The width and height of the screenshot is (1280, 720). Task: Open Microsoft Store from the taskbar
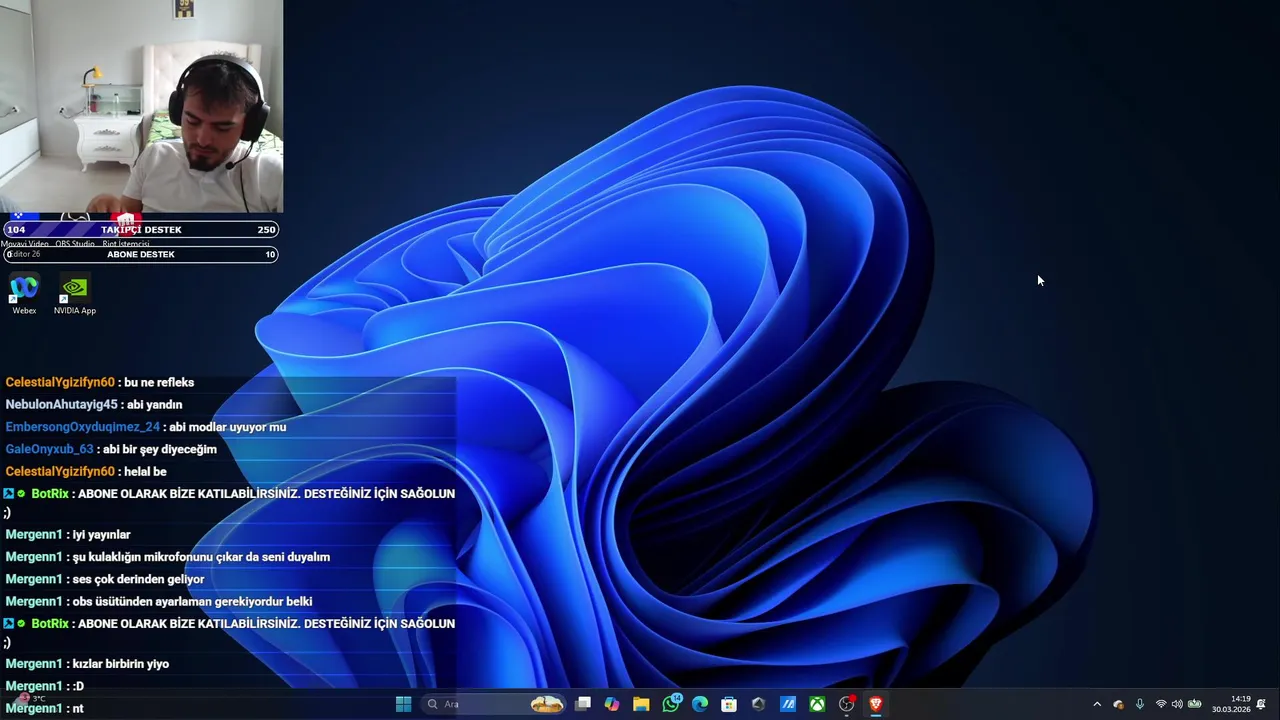(x=729, y=704)
